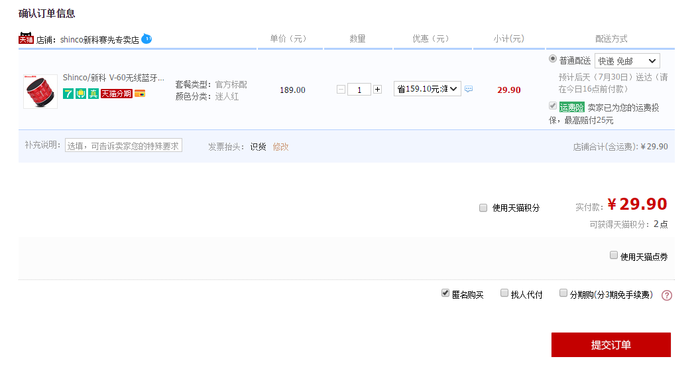Viewport: 700px width, 375px height.
Task: Click the 优惠（元） column header
Action: click(x=430, y=39)
